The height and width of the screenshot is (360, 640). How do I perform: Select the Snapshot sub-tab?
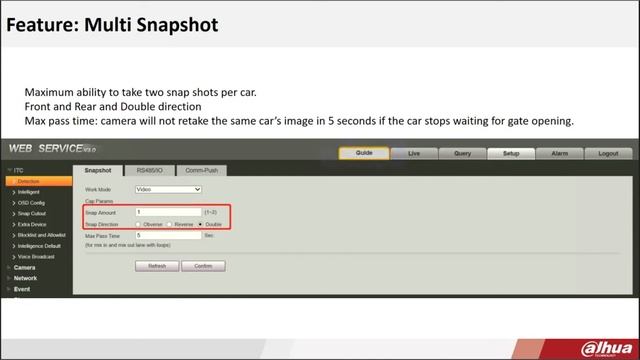point(98,171)
